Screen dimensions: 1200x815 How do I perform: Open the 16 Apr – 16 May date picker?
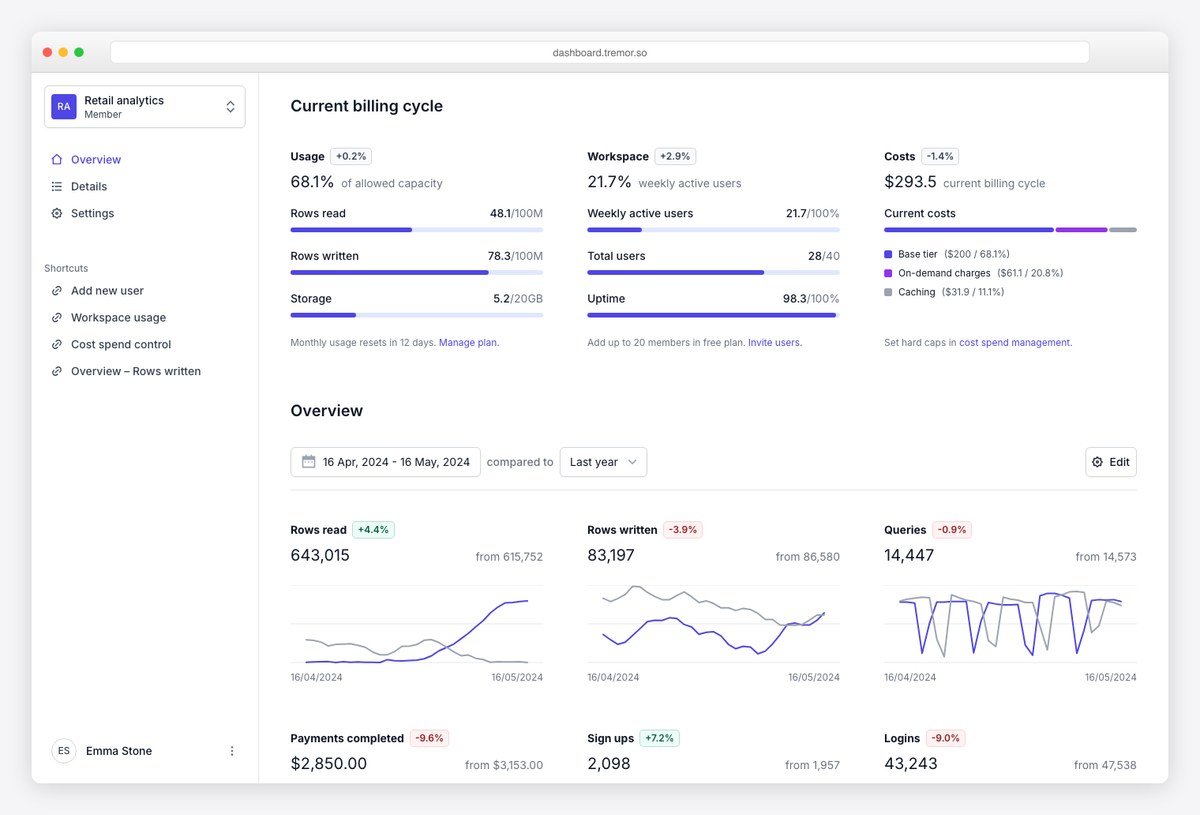(385, 462)
